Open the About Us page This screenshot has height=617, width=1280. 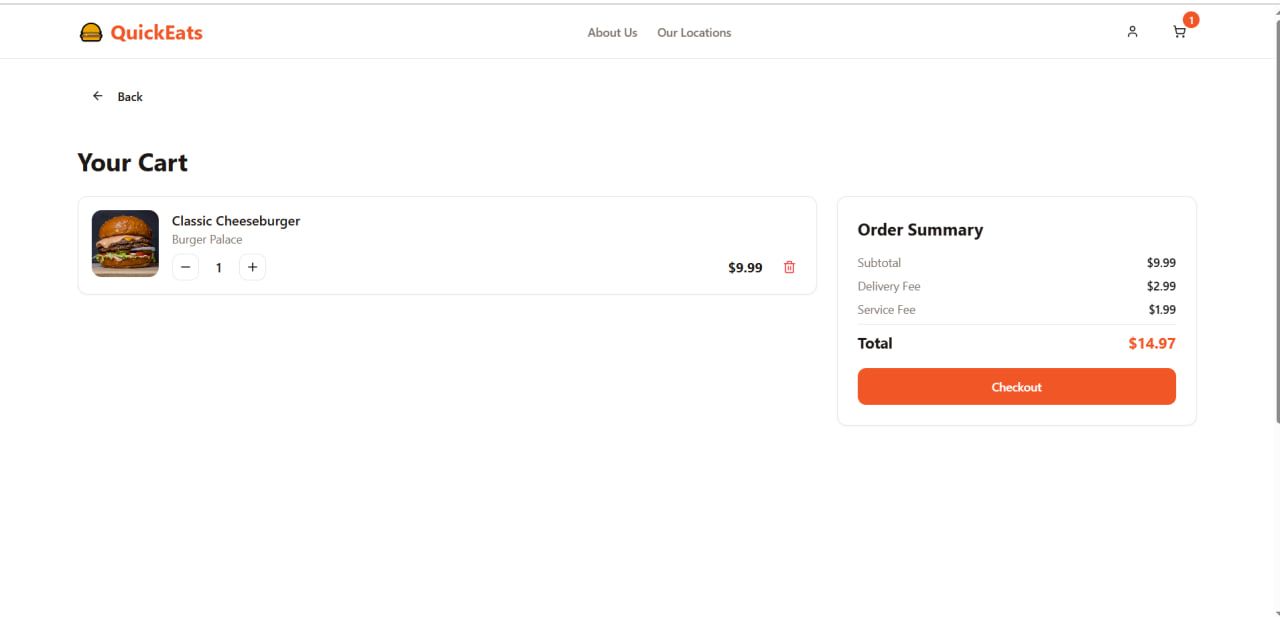[612, 33]
